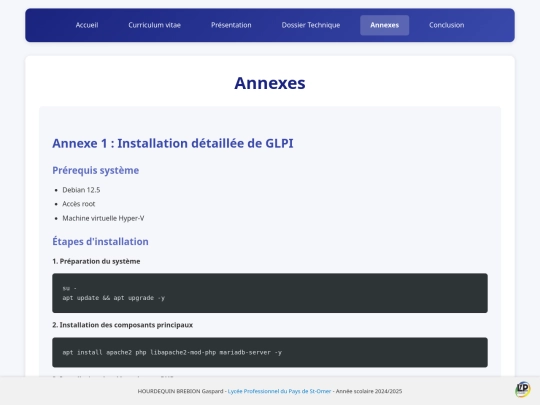Open the Accueil navigation tab

[87, 25]
